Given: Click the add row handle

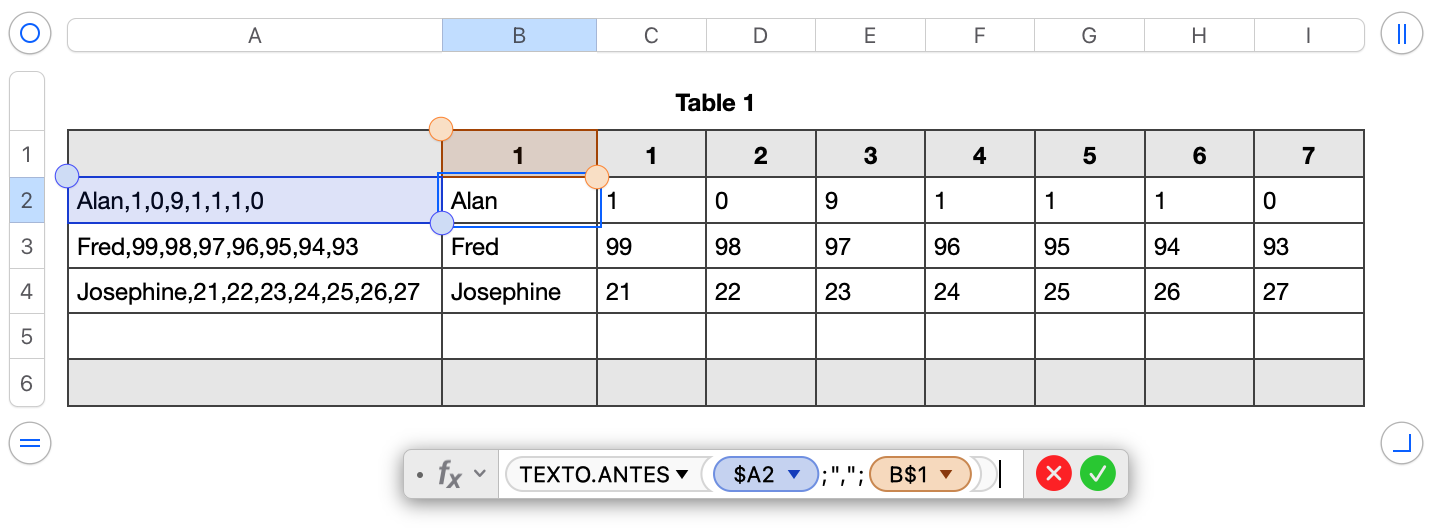Looking at the screenshot, I should click(x=30, y=443).
